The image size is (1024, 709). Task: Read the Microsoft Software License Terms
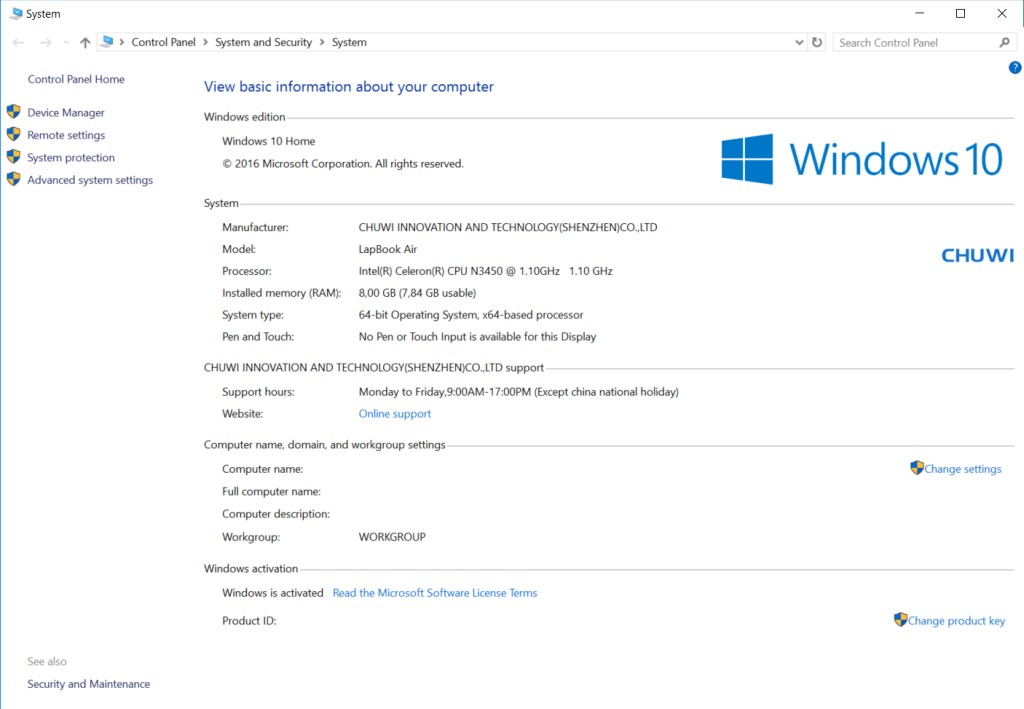coord(434,593)
